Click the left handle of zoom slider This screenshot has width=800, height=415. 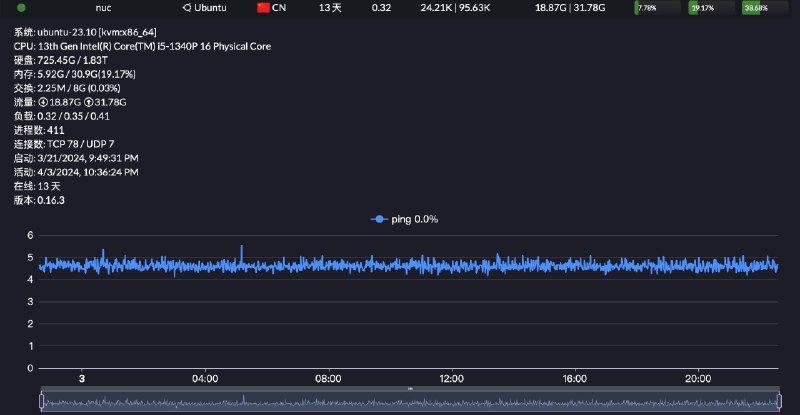(x=41, y=401)
